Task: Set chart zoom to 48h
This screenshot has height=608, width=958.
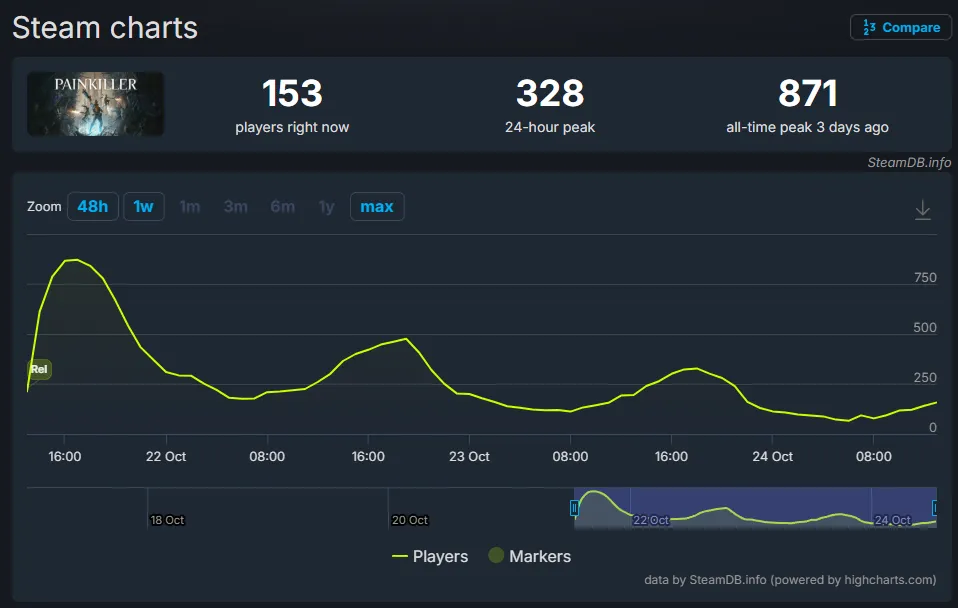Action: 92,207
